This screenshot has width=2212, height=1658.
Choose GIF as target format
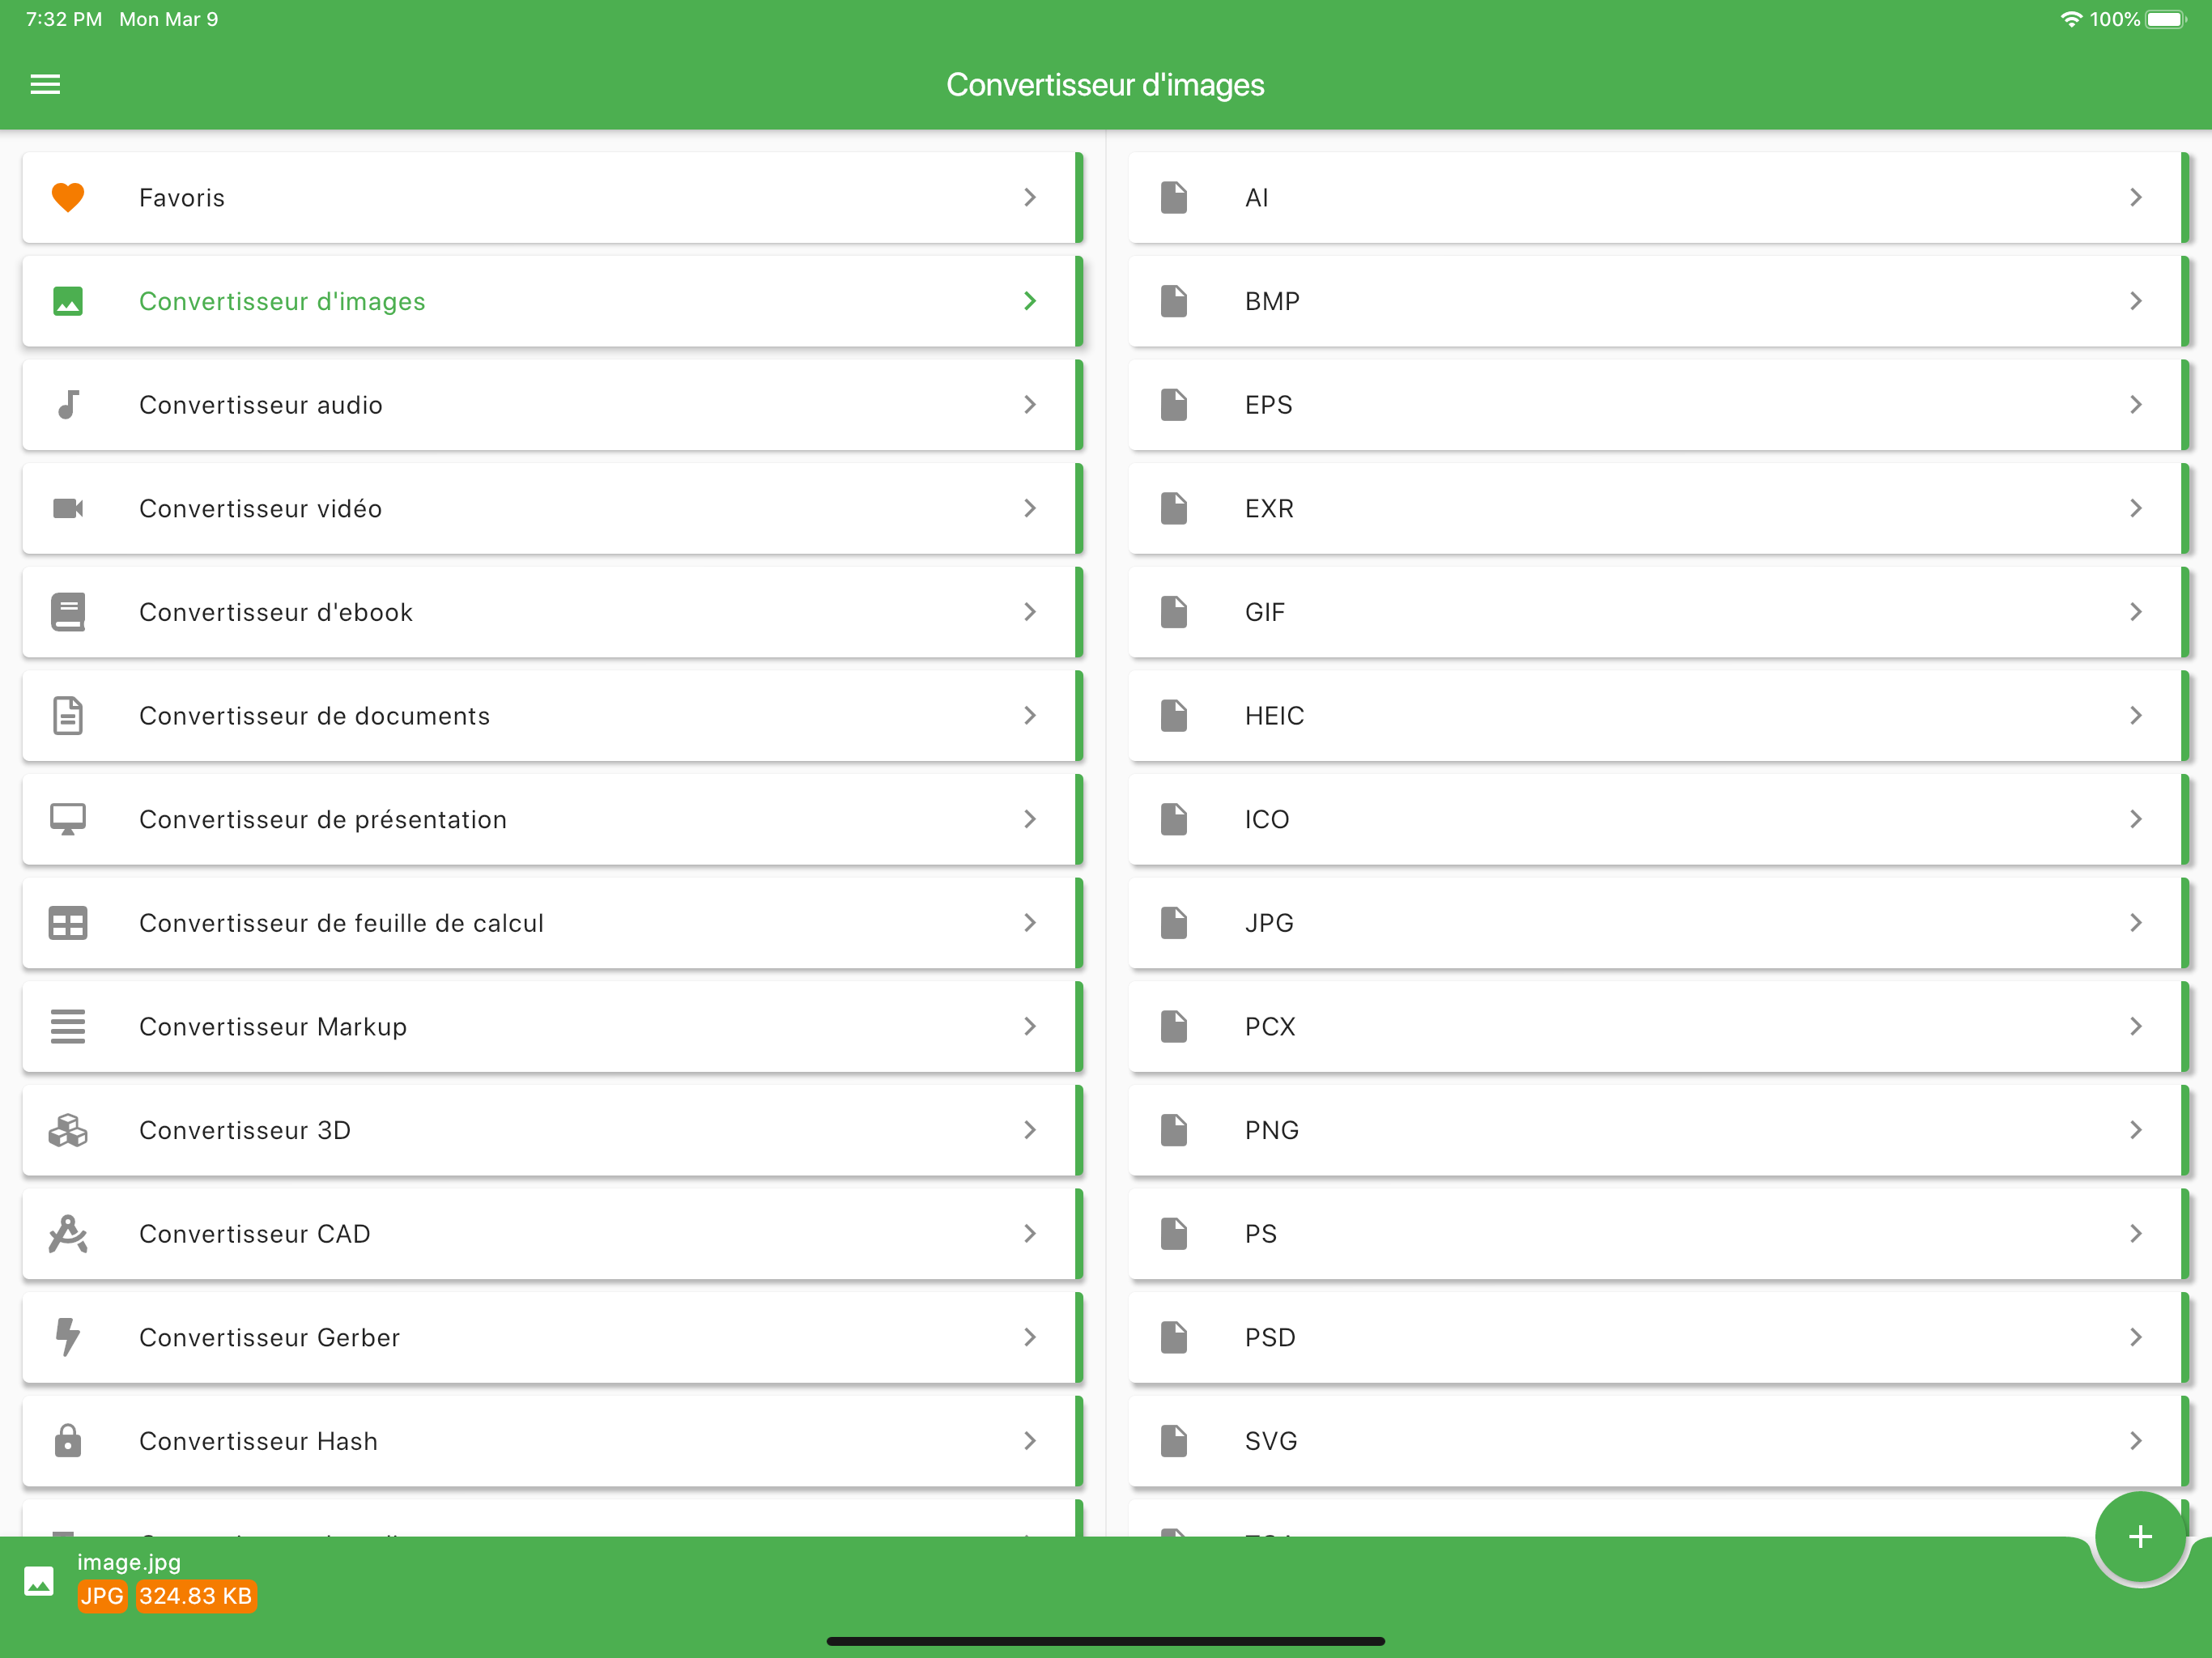point(1264,612)
